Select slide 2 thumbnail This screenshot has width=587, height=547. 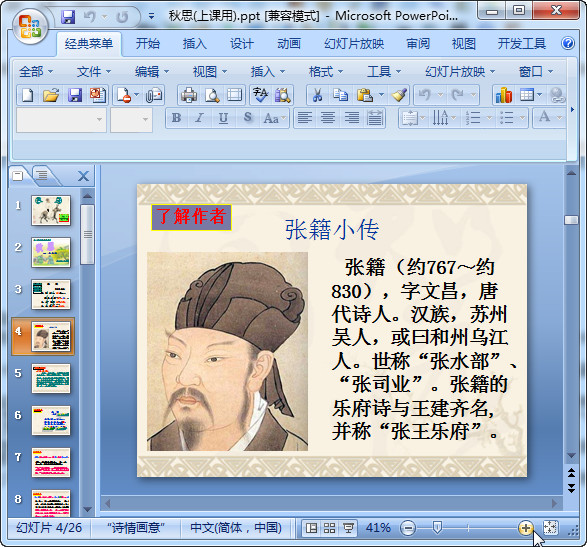coord(51,252)
